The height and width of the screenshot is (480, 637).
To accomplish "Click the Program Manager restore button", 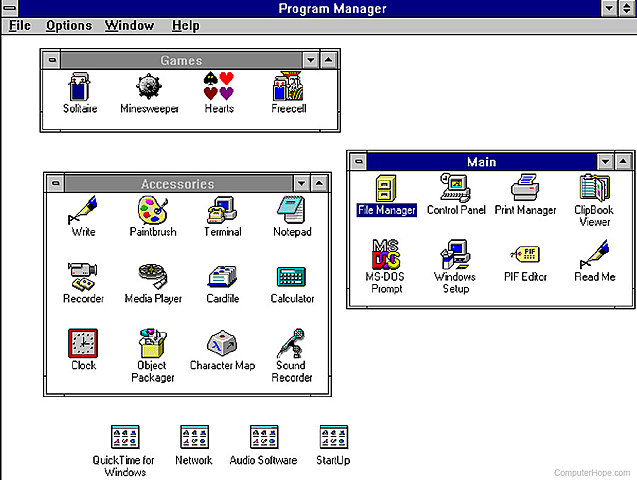I will (627, 8).
